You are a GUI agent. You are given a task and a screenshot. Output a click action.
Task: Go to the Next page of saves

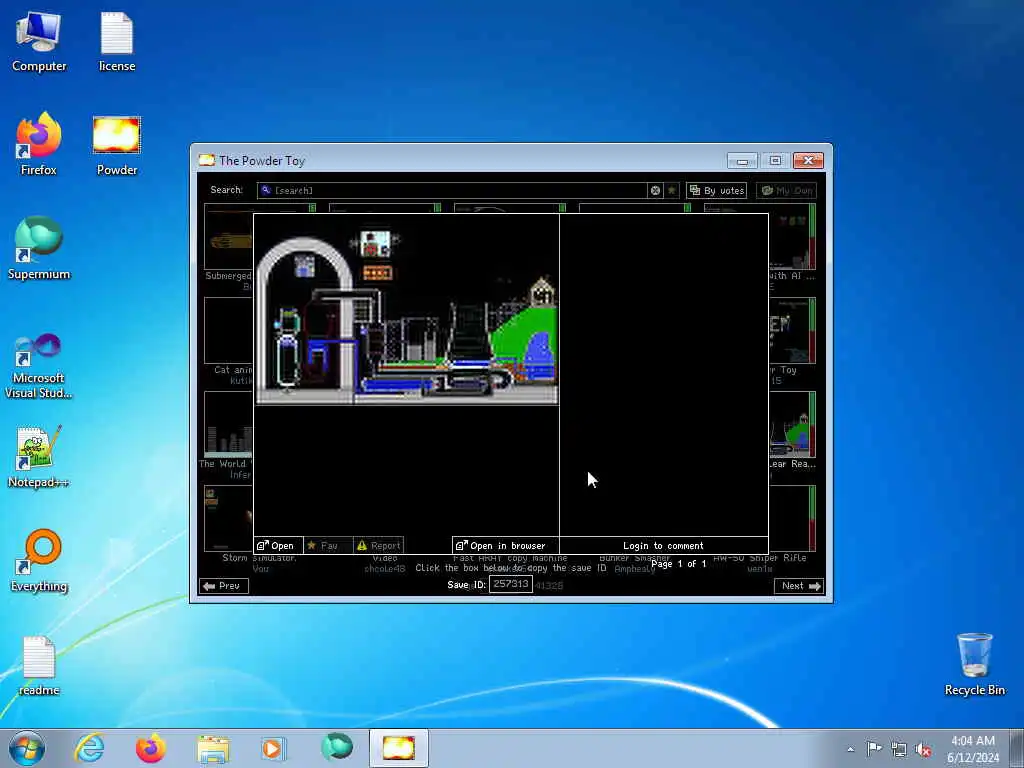[799, 586]
